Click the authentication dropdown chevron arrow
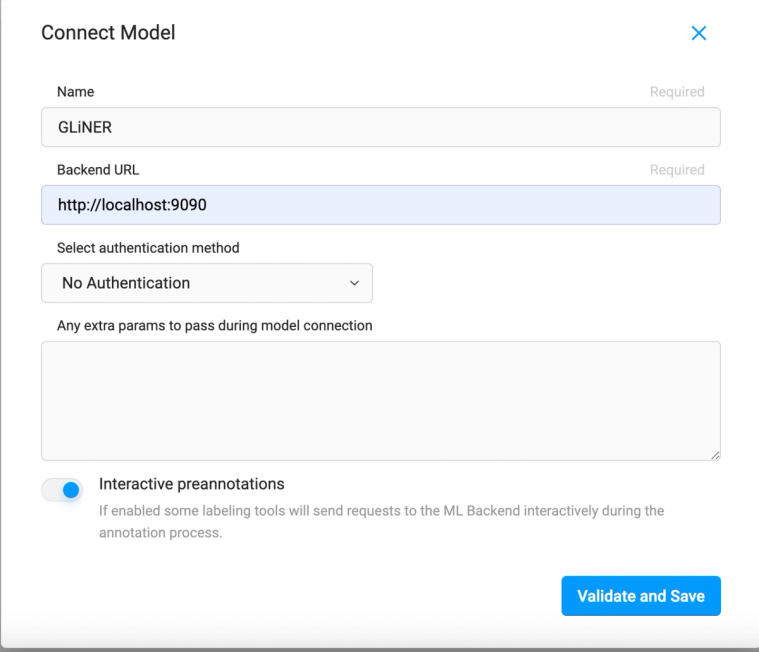 pyautogui.click(x=354, y=283)
